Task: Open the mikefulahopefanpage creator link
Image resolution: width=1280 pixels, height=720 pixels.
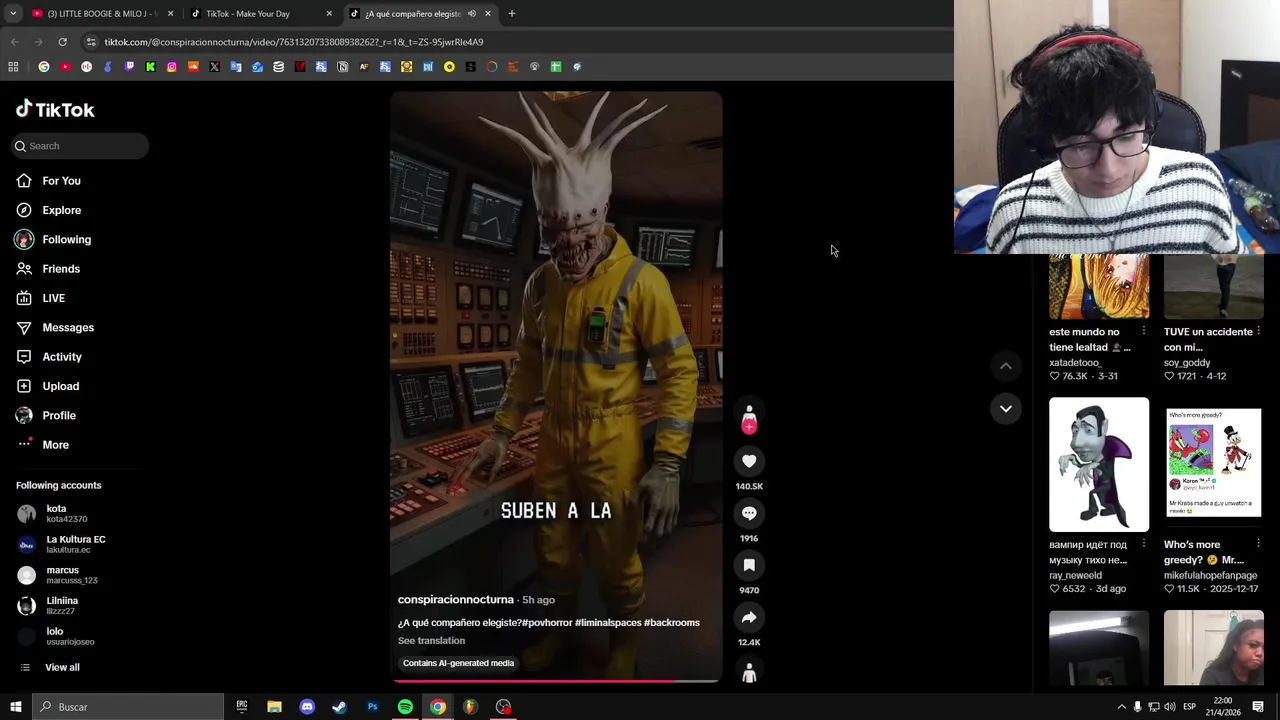Action: tap(1210, 576)
